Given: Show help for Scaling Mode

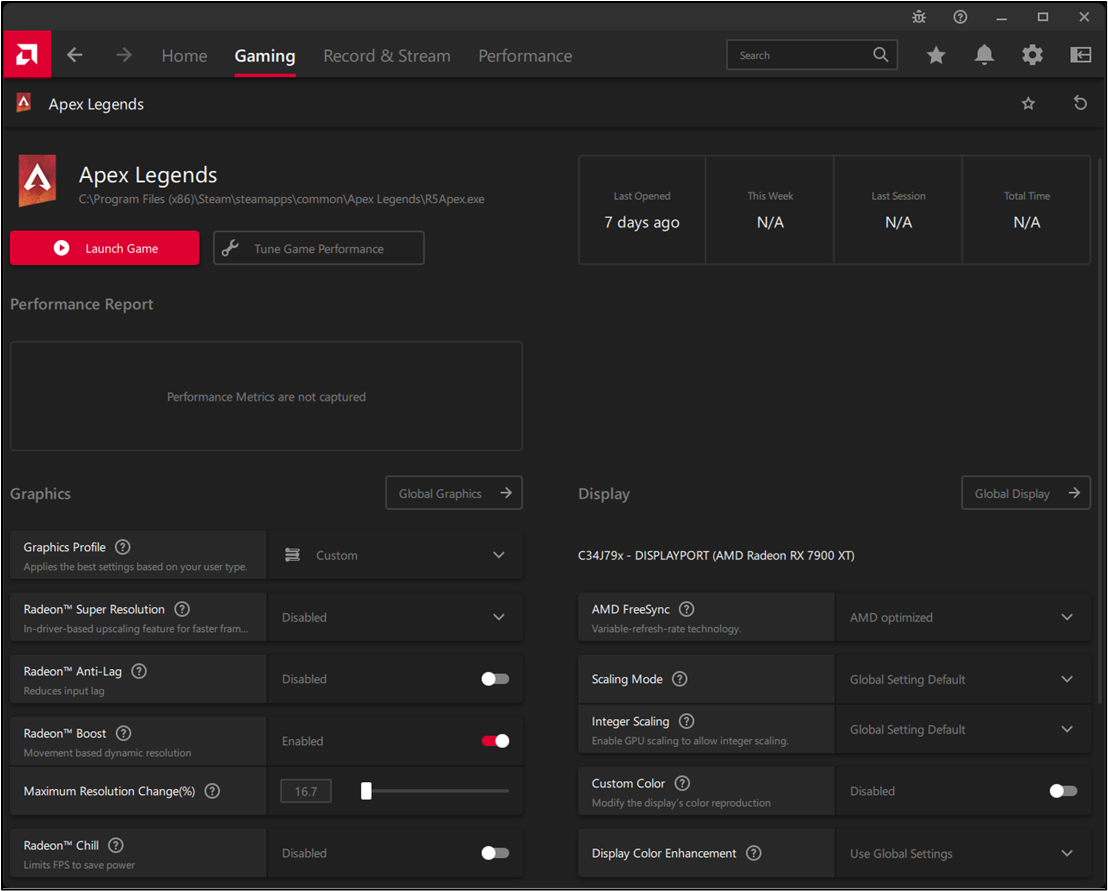Looking at the screenshot, I should tap(679, 679).
